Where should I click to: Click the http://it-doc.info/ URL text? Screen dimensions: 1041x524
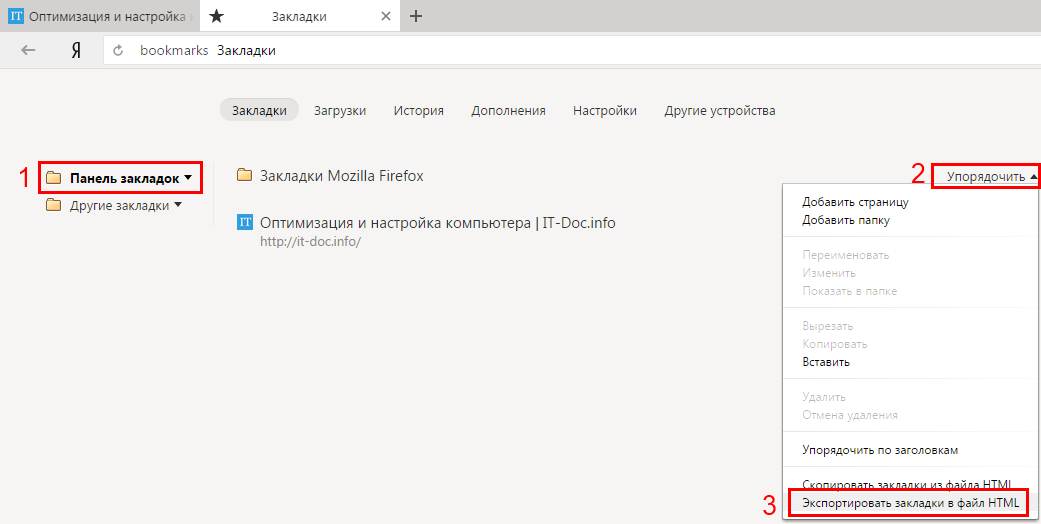point(310,242)
